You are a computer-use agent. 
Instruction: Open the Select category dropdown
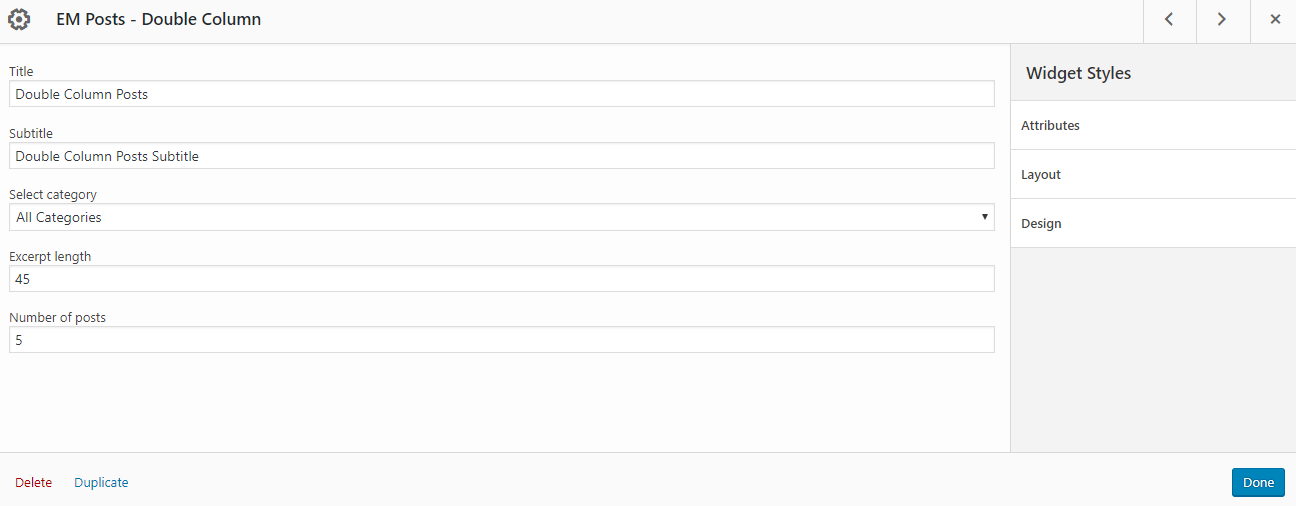(x=502, y=217)
